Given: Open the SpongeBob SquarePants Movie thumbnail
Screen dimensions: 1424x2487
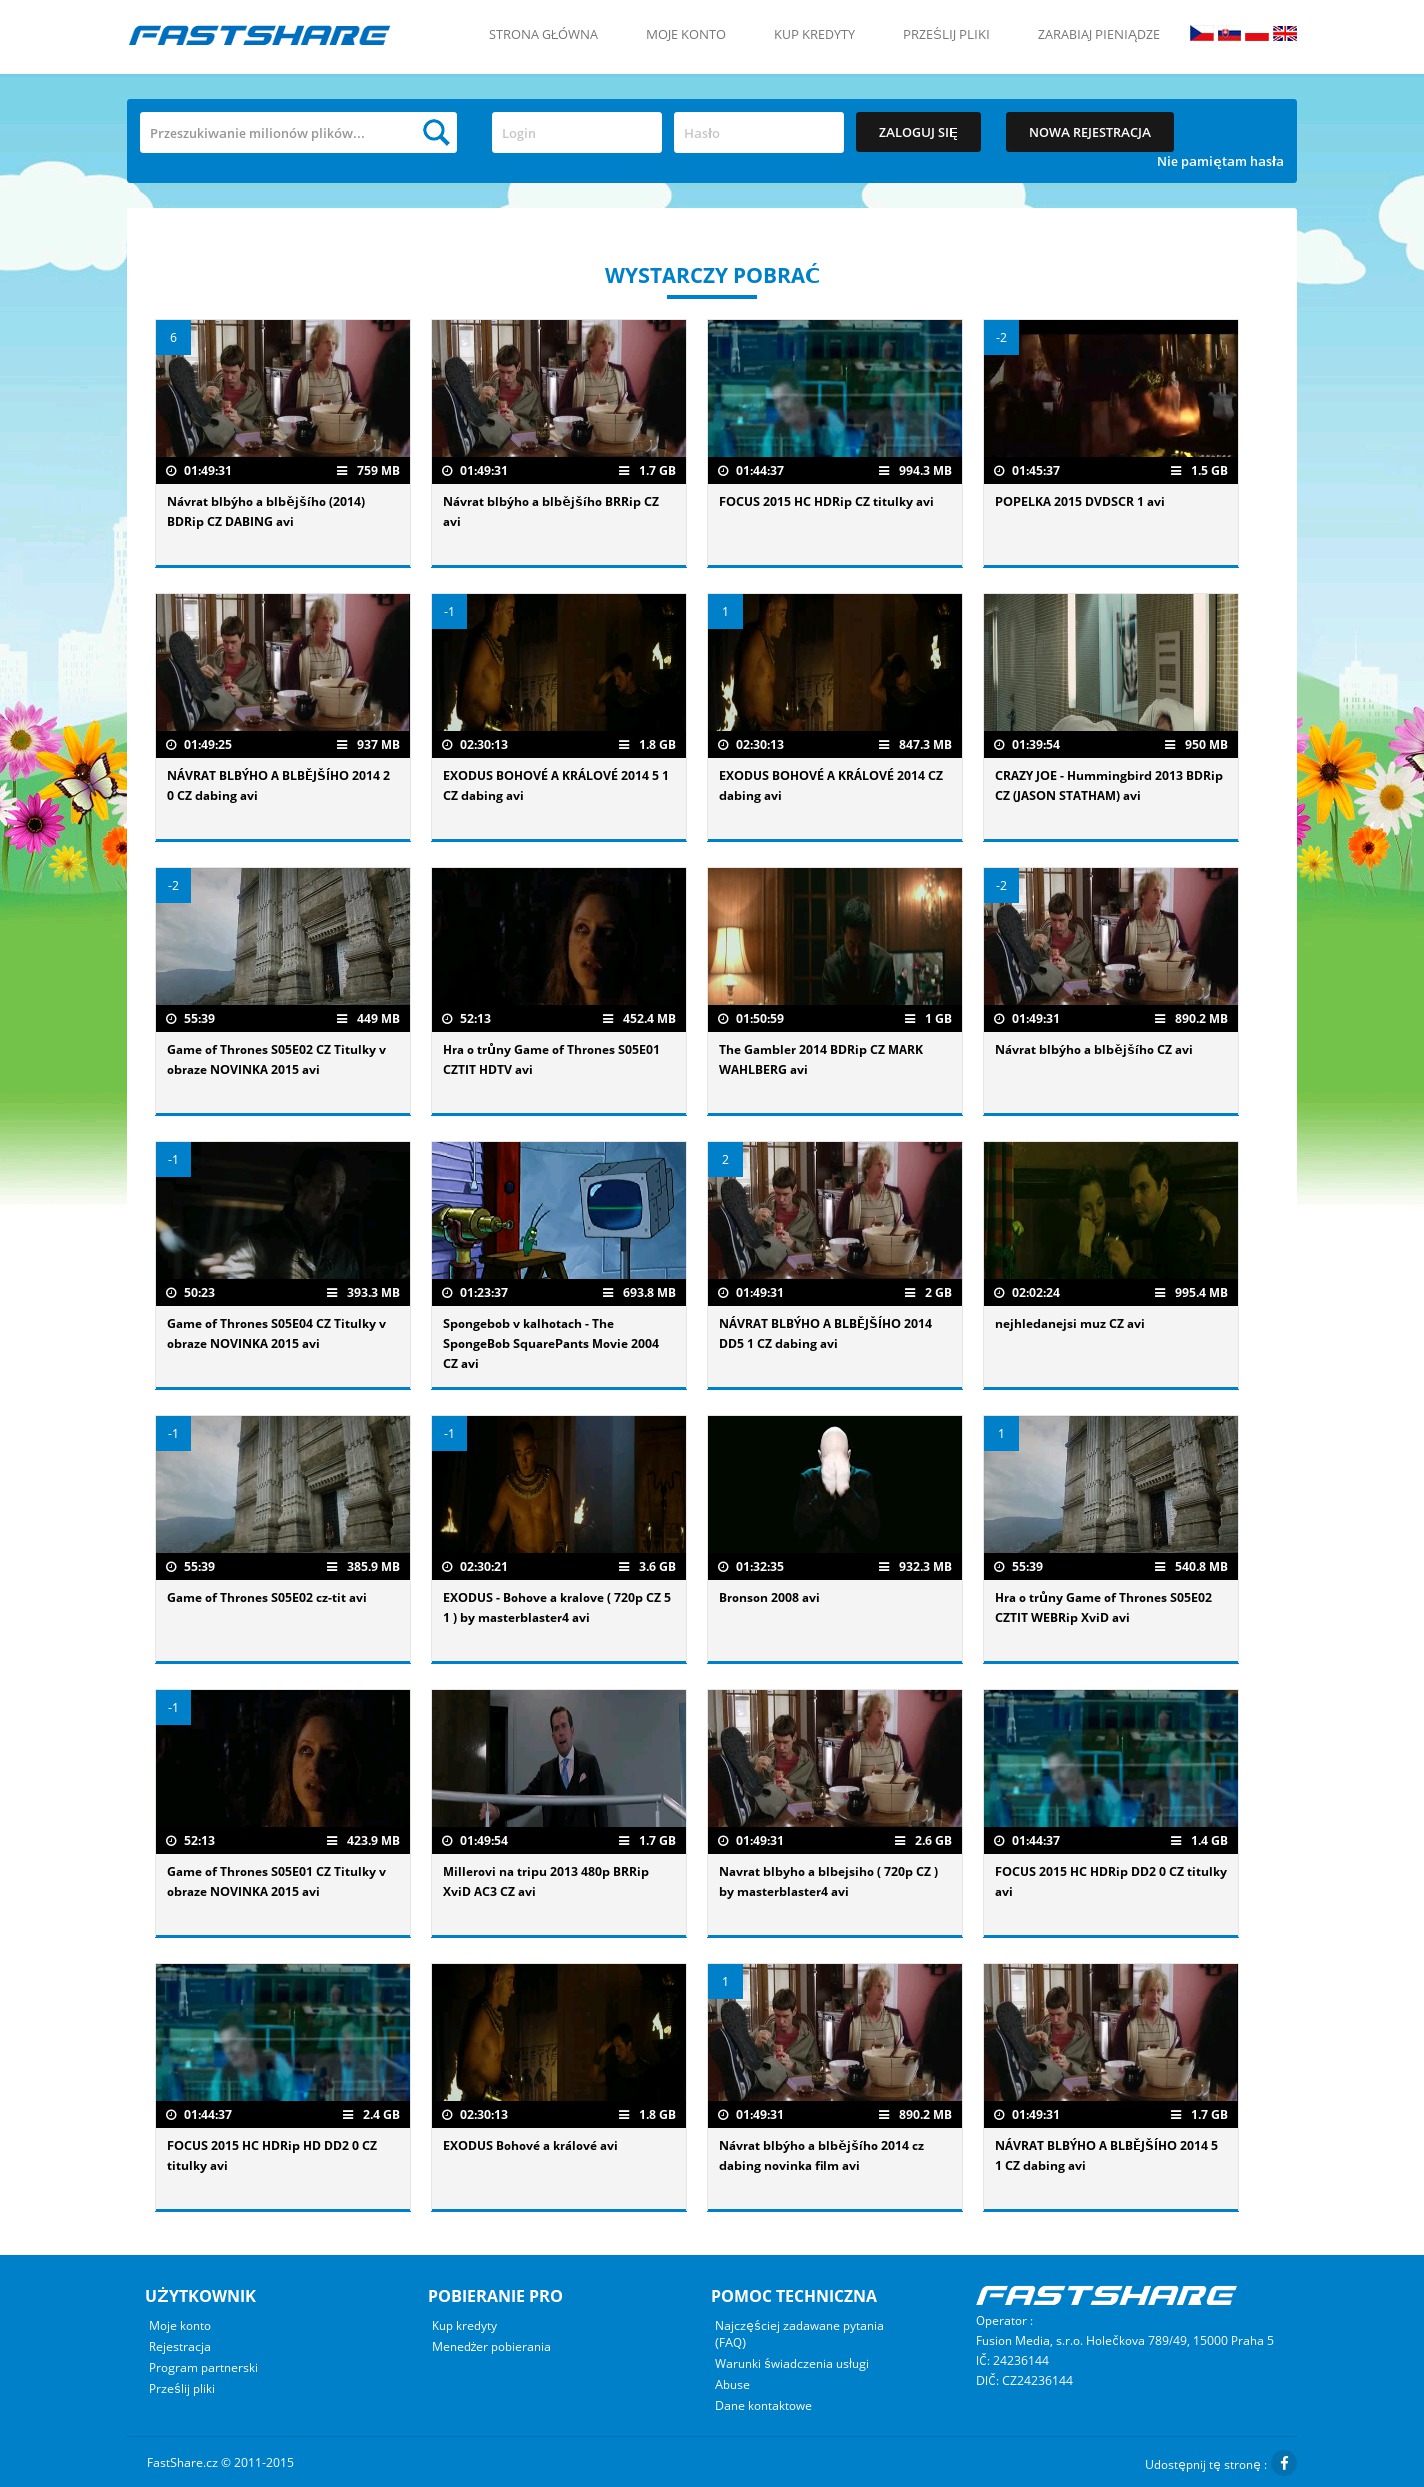Looking at the screenshot, I should (558, 1211).
